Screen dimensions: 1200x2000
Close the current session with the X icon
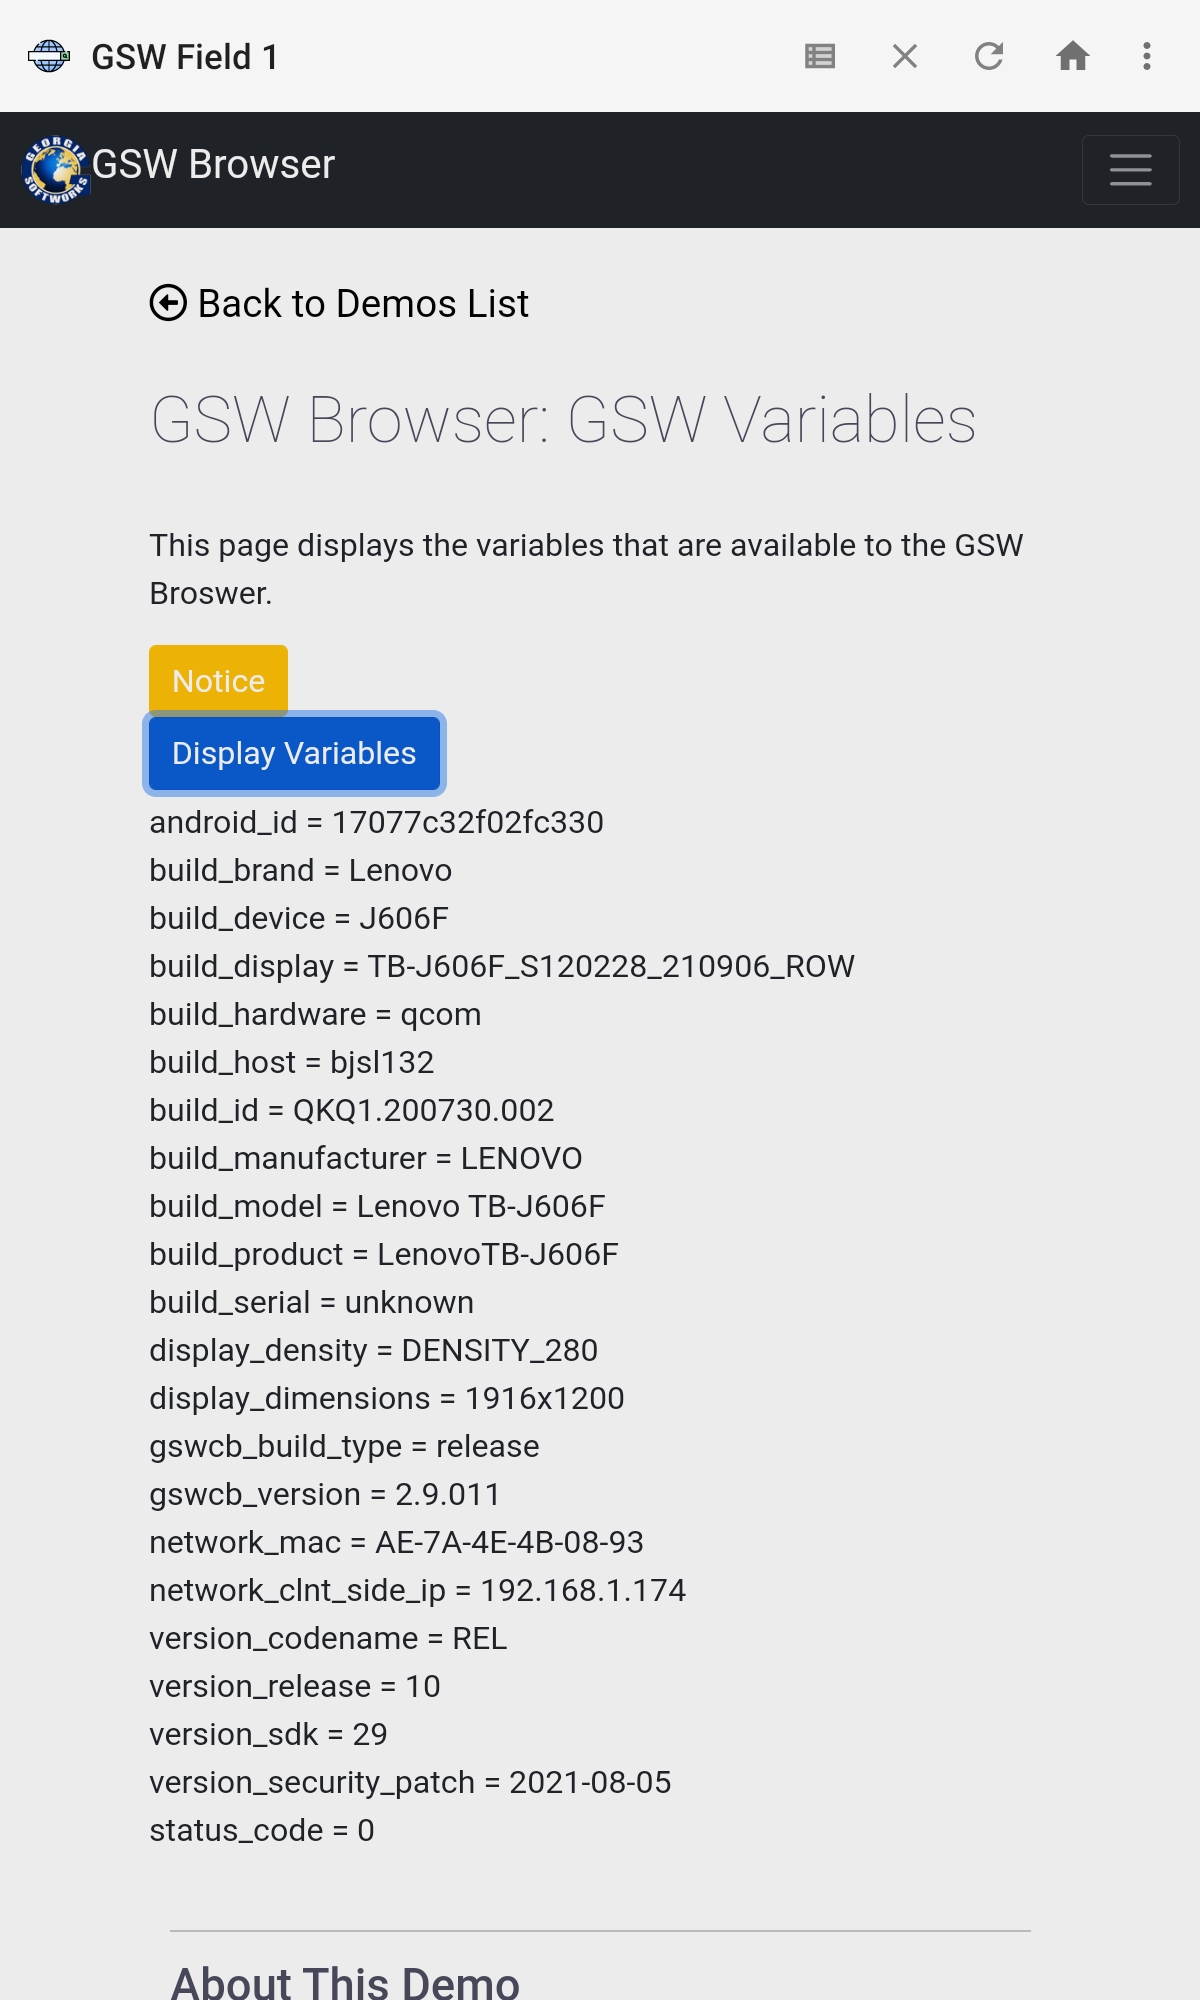click(x=904, y=56)
